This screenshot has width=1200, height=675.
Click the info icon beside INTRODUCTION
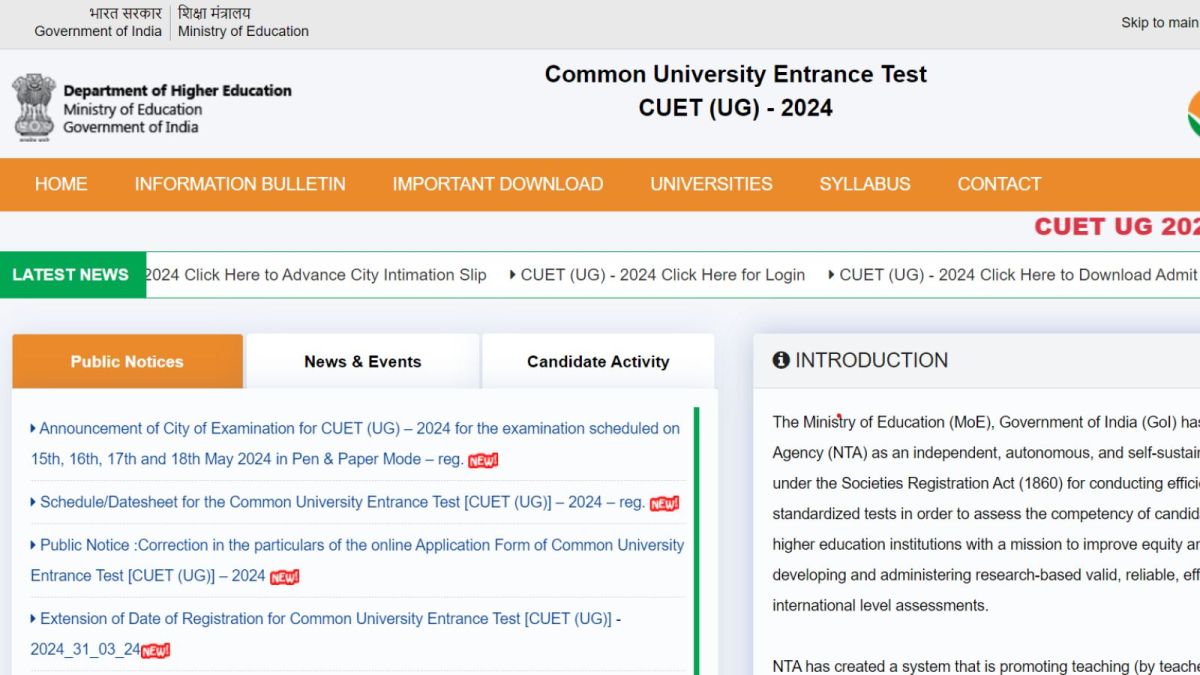click(781, 361)
